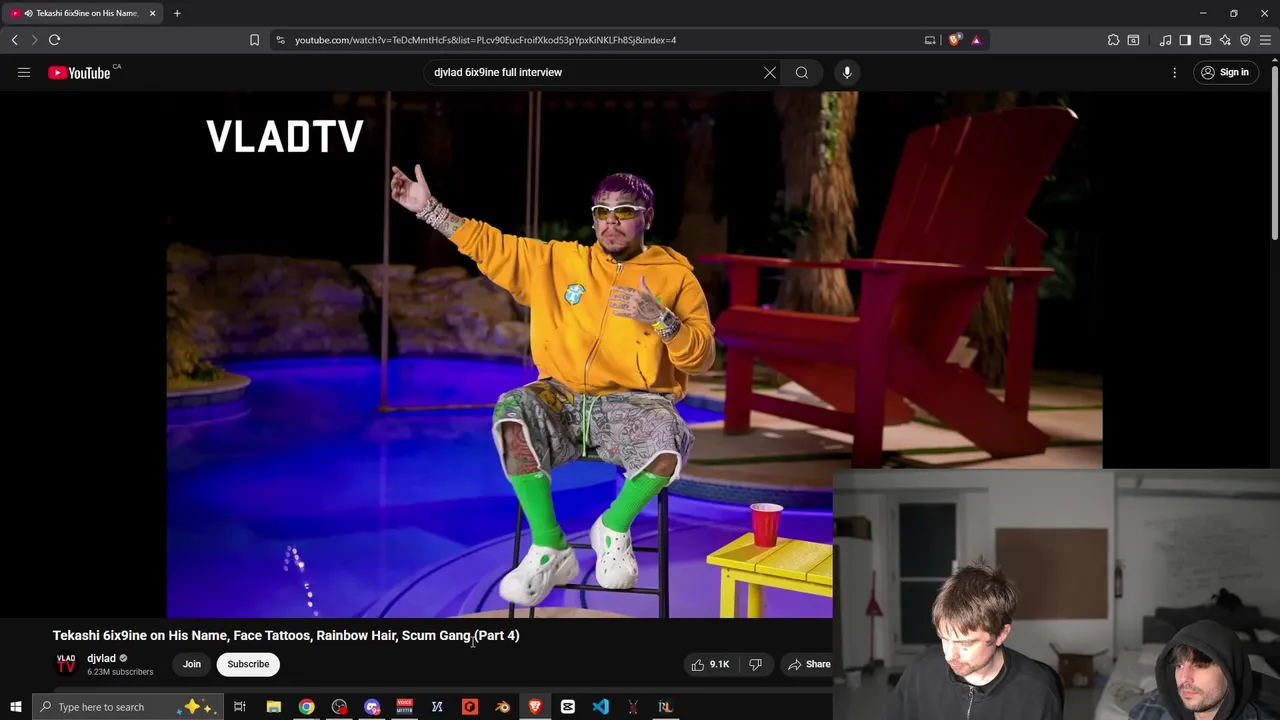
Task: Open the djvlad channel avatar
Action: click(66, 664)
